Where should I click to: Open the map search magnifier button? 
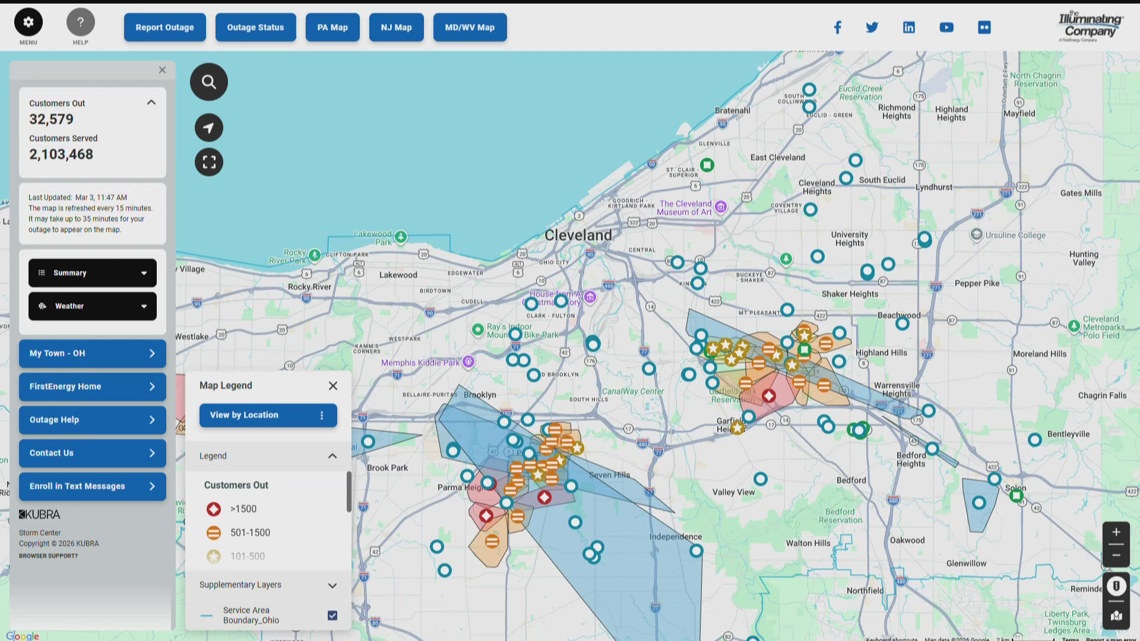[x=209, y=82]
